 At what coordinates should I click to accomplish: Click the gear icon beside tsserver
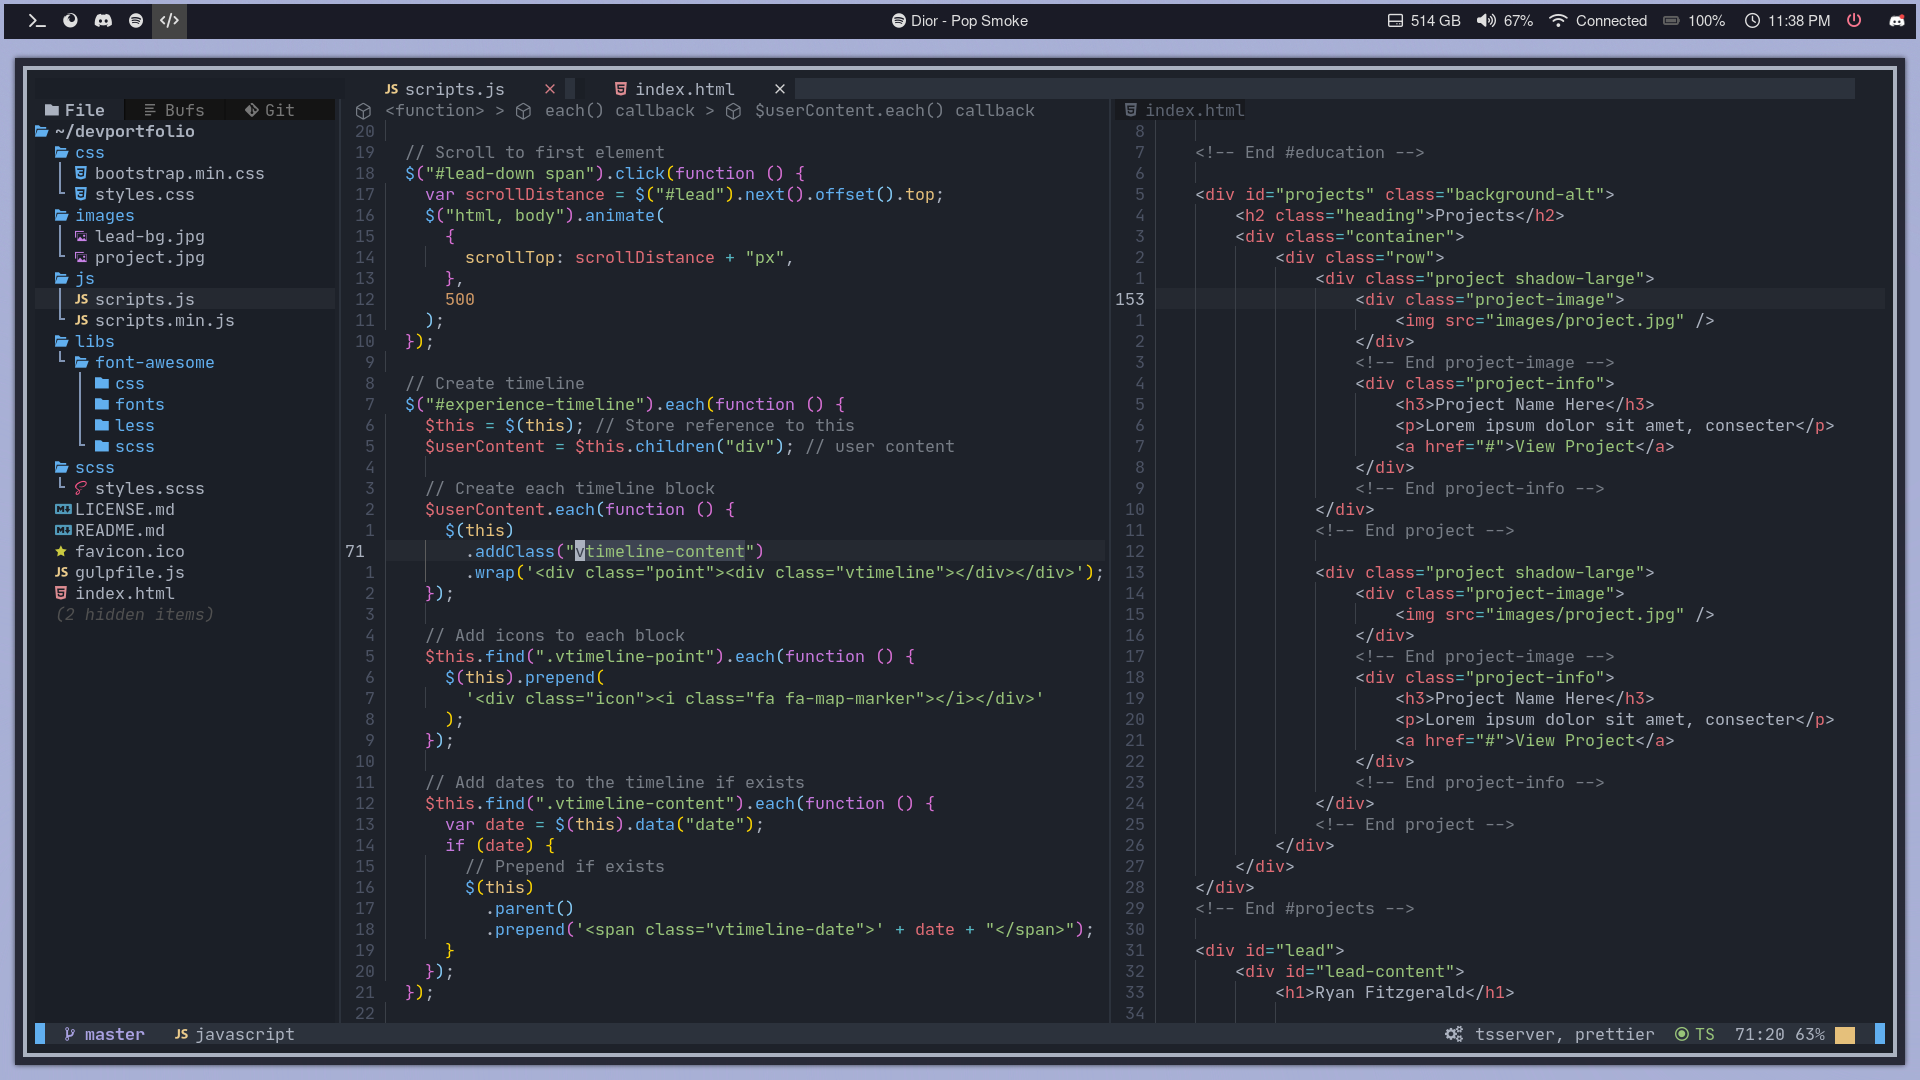point(1453,1034)
